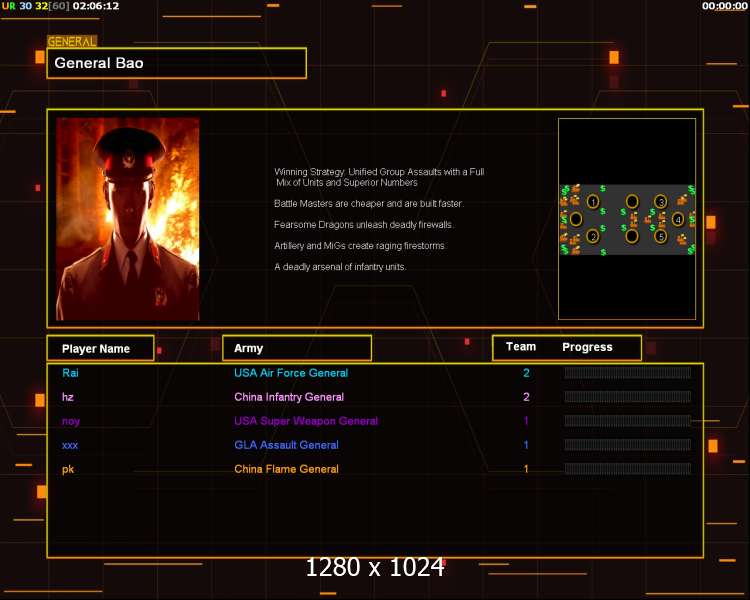
Task: Click the dollar supply icon below-right of start position 2
Action: 603,252
